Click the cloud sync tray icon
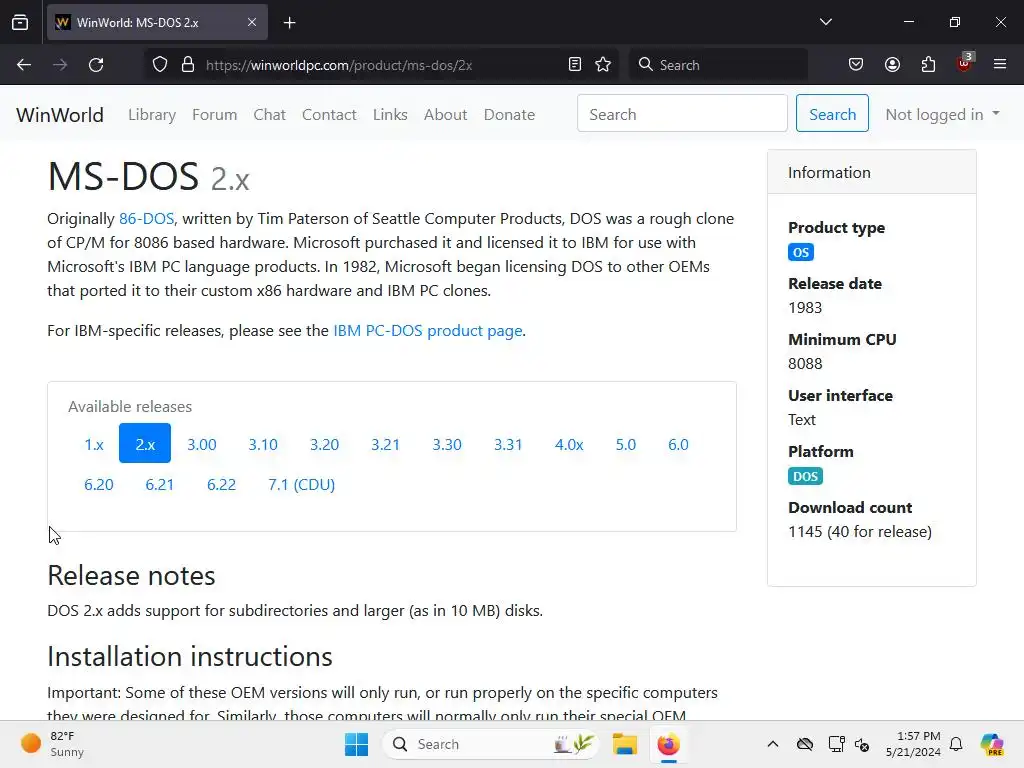The height and width of the screenshot is (768, 1024). pyautogui.click(x=805, y=744)
